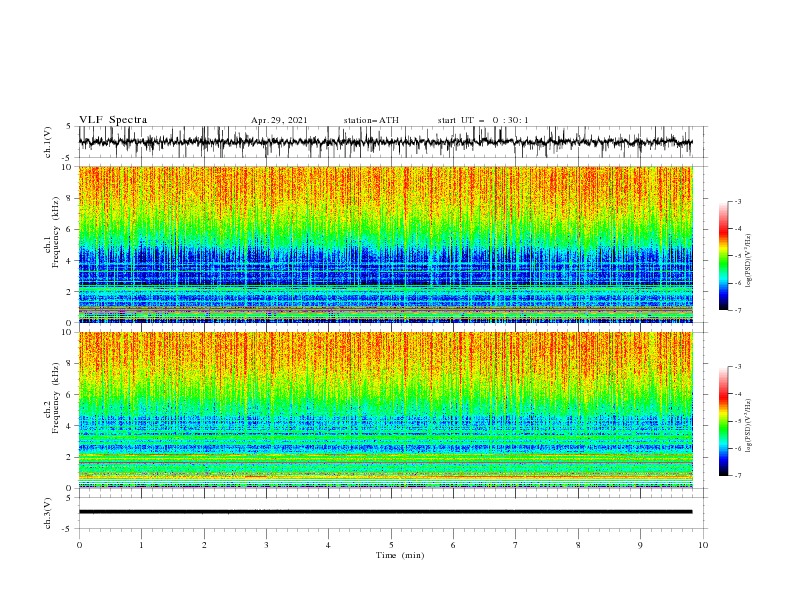Click the '-3' label on ch.1 colorbar

pyautogui.click(x=738, y=202)
